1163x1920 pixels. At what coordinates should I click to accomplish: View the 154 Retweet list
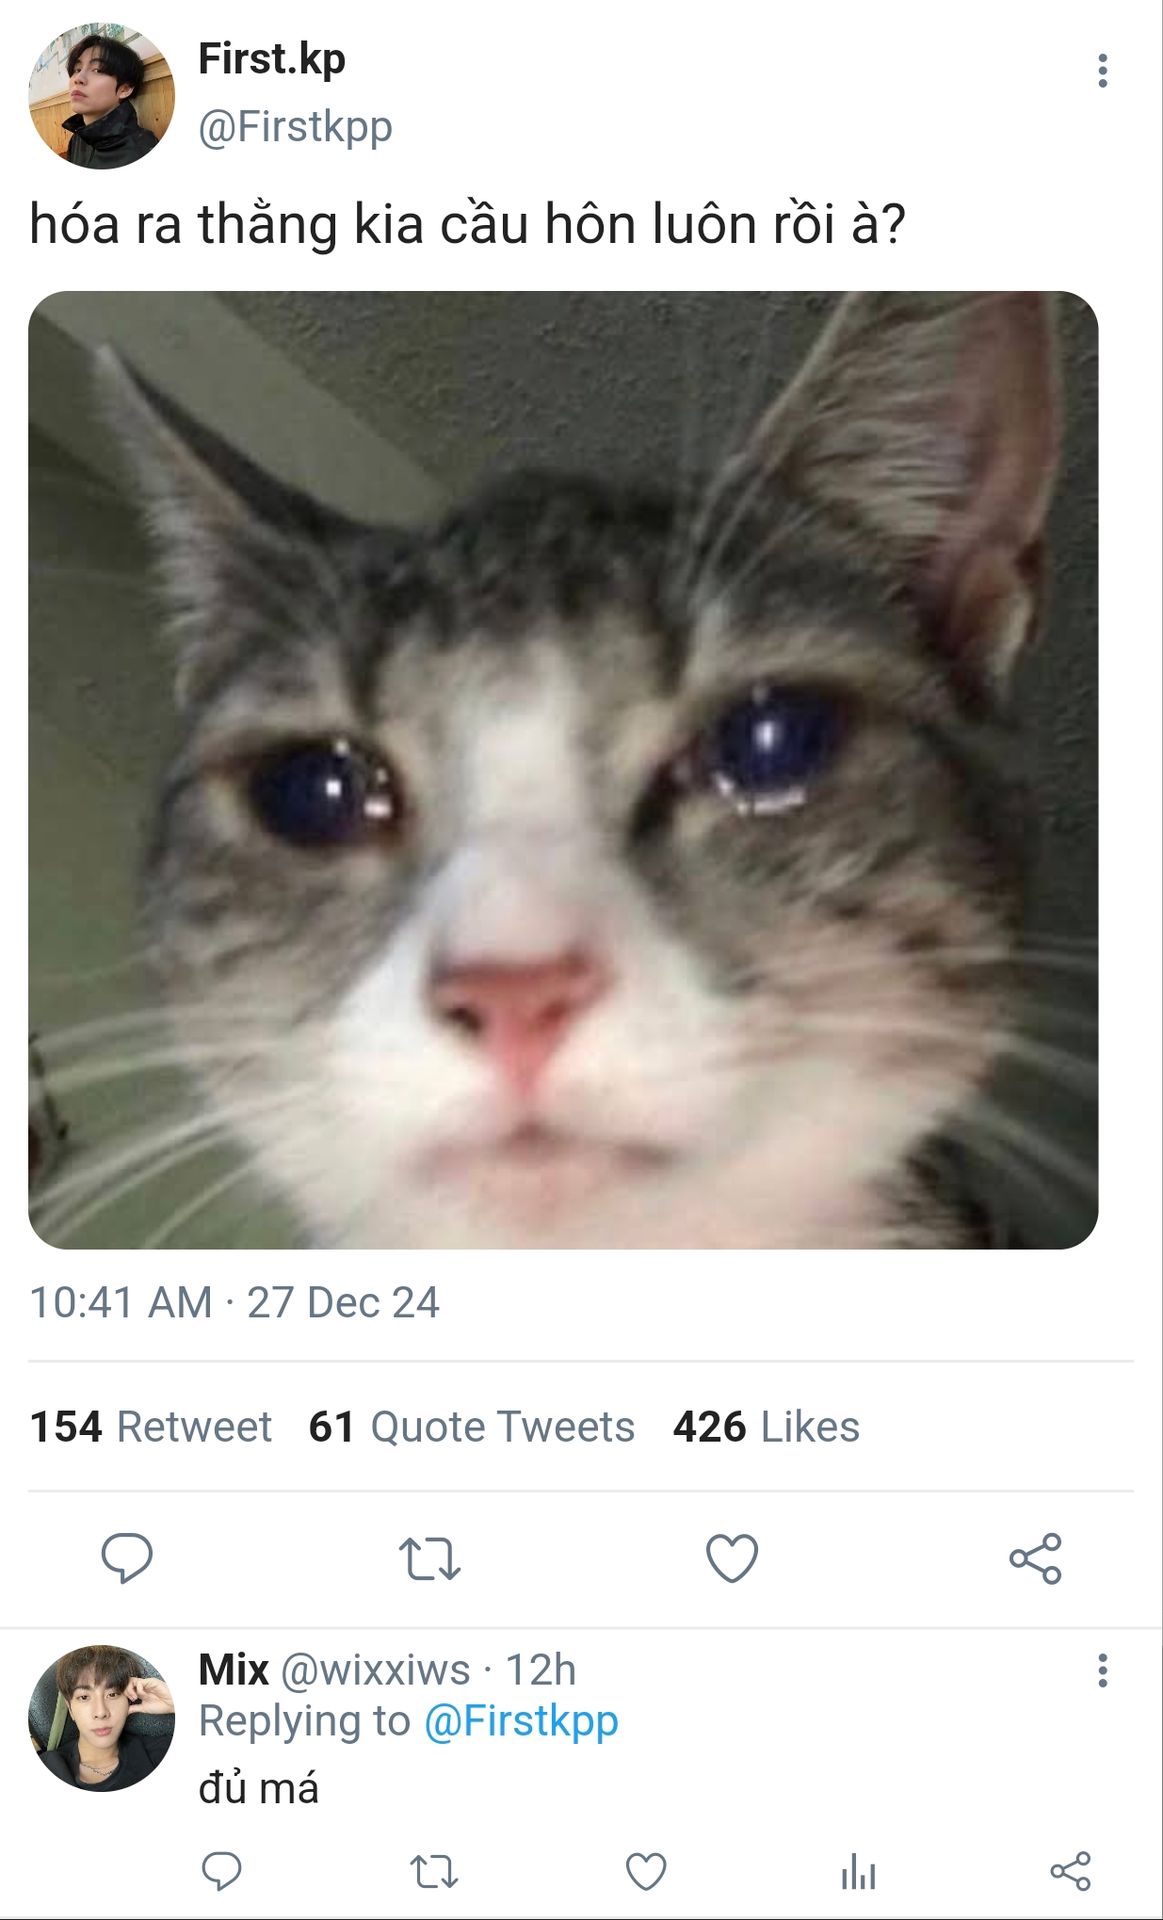pyautogui.click(x=151, y=1427)
